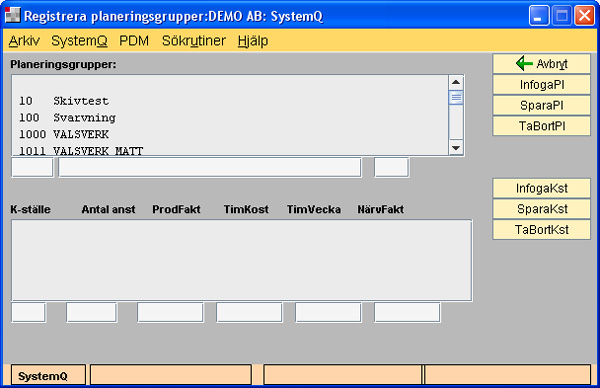Click the application icon in title bar
Image resolution: width=600 pixels, height=388 pixels.
pyautogui.click(x=13, y=15)
